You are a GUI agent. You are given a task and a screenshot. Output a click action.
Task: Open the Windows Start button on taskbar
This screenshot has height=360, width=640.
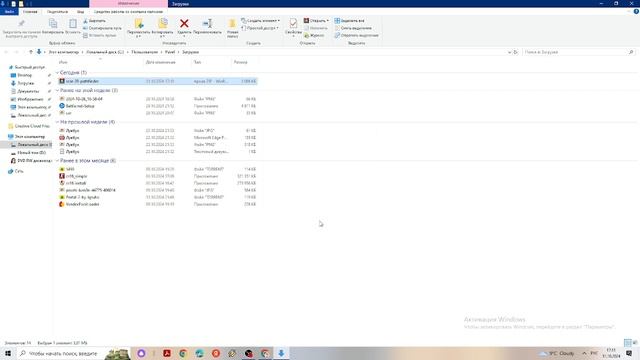(x=8, y=353)
